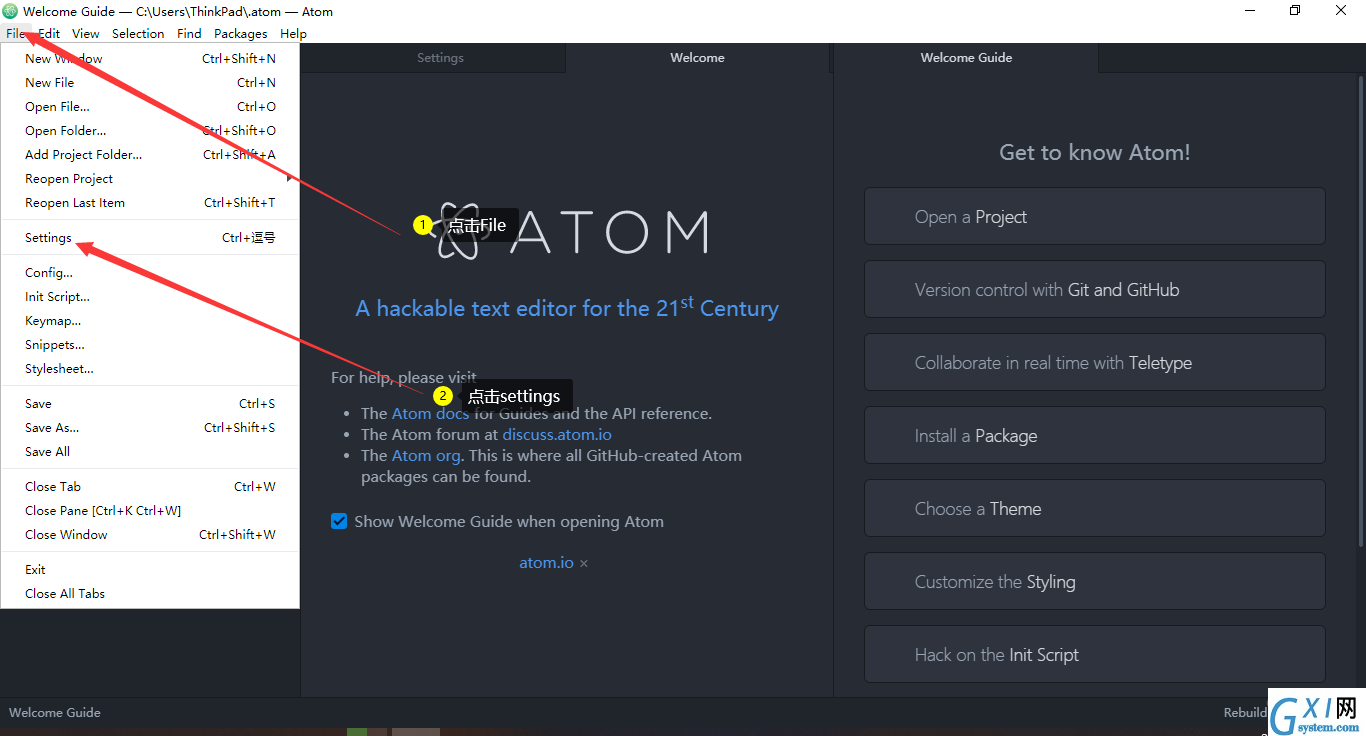The height and width of the screenshot is (736, 1366).
Task: Switch to the Welcome tab
Action: click(697, 58)
